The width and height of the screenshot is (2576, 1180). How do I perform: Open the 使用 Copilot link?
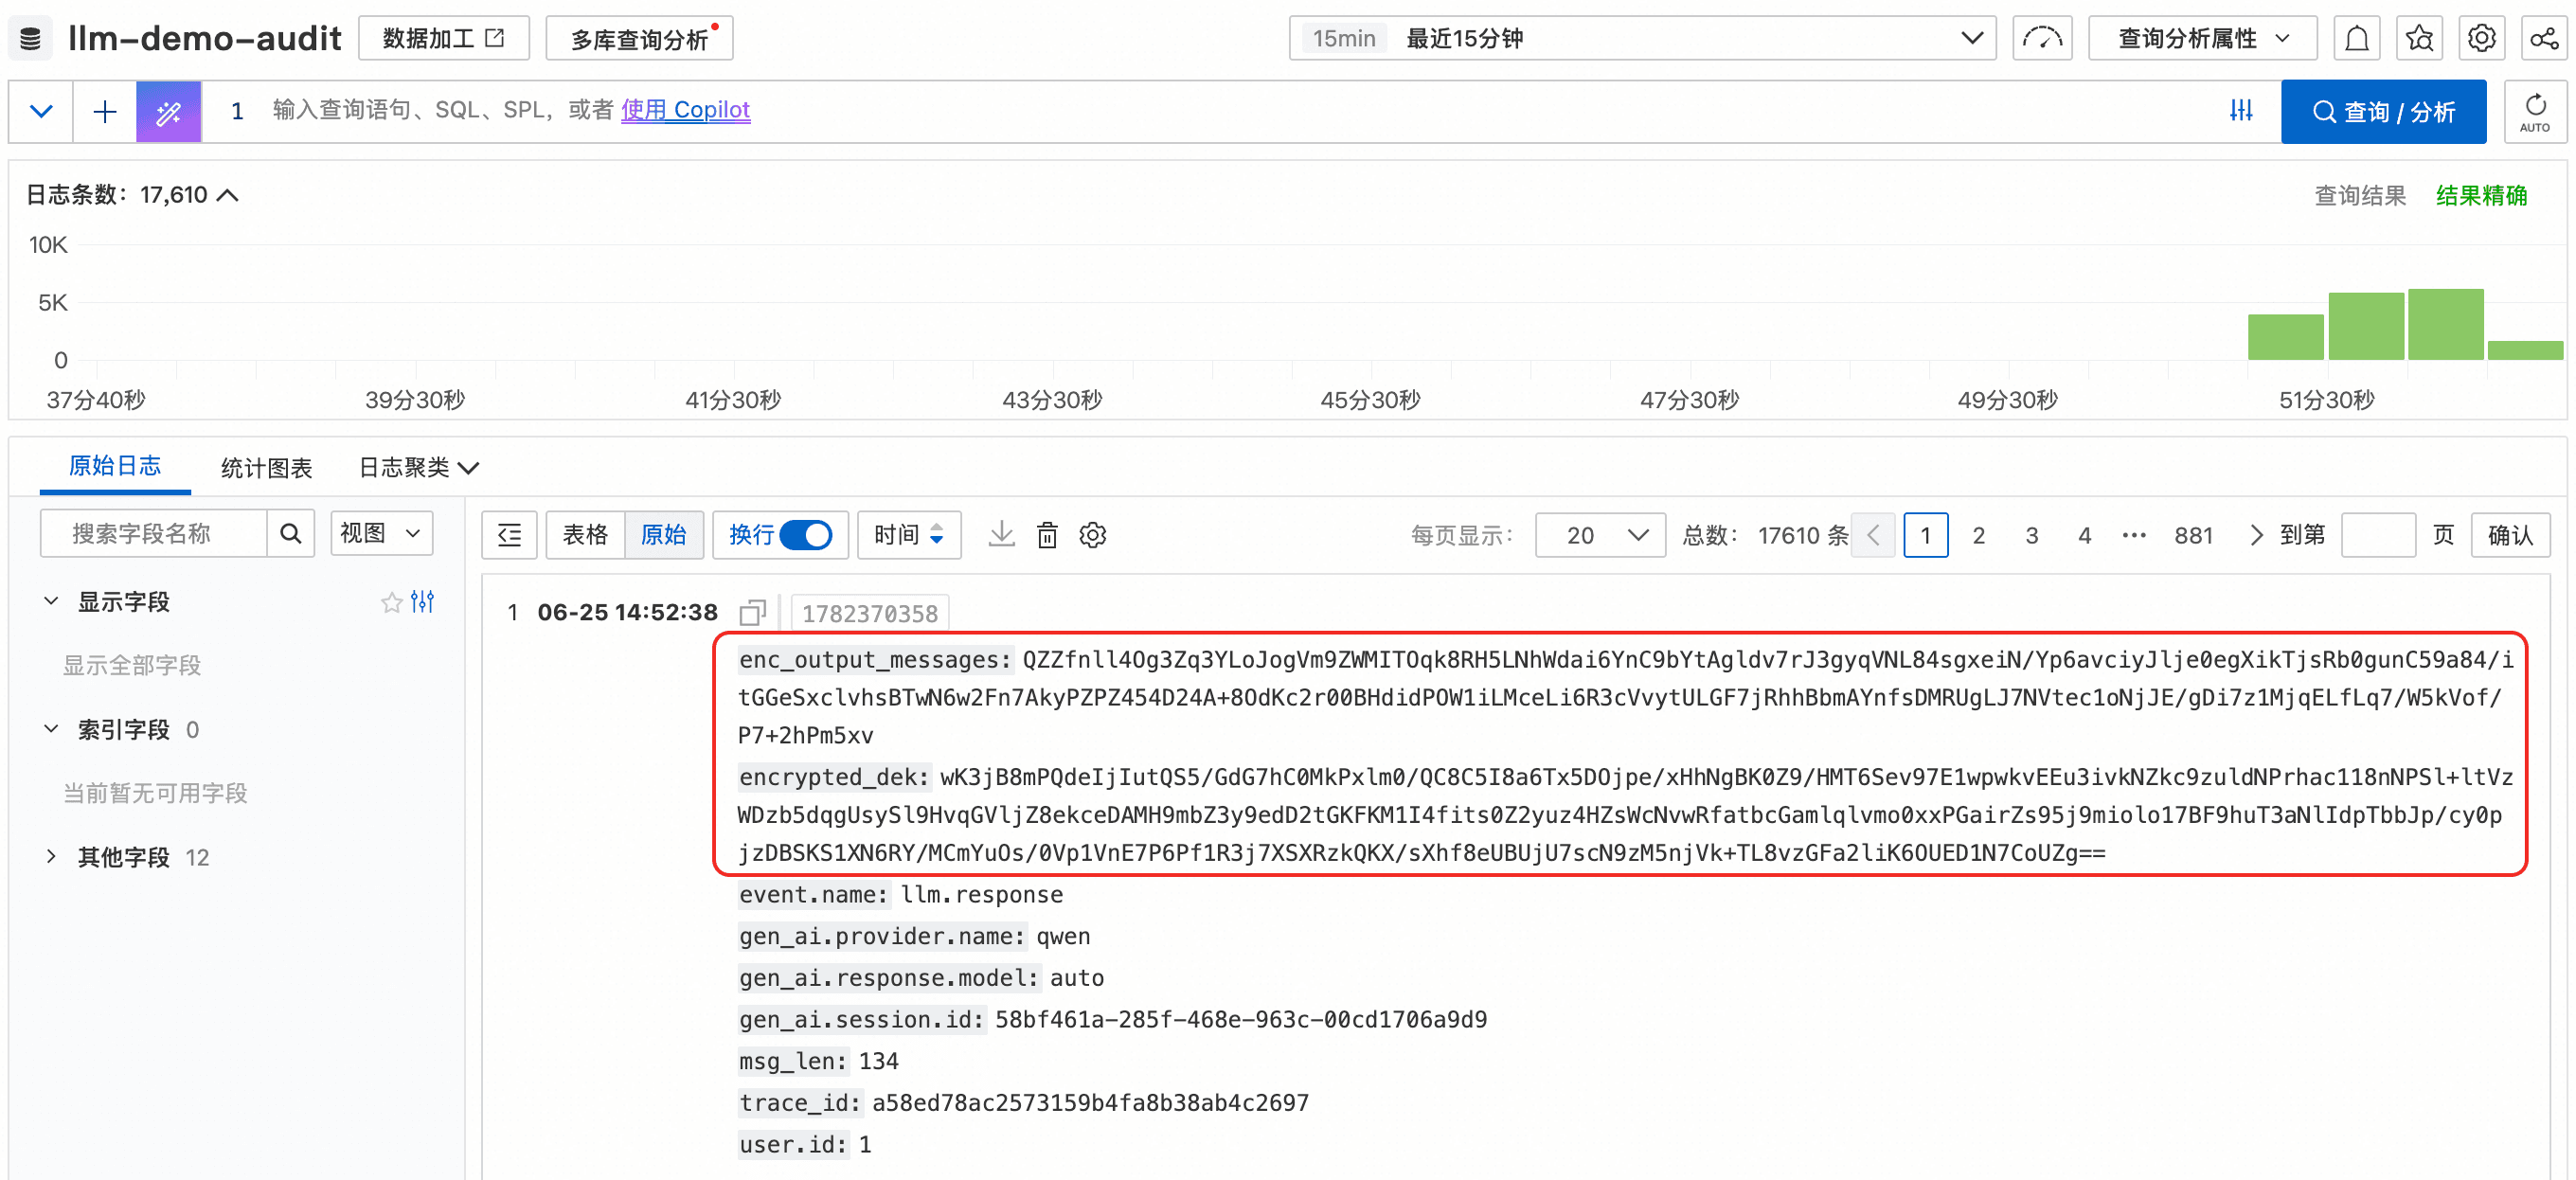(x=685, y=109)
